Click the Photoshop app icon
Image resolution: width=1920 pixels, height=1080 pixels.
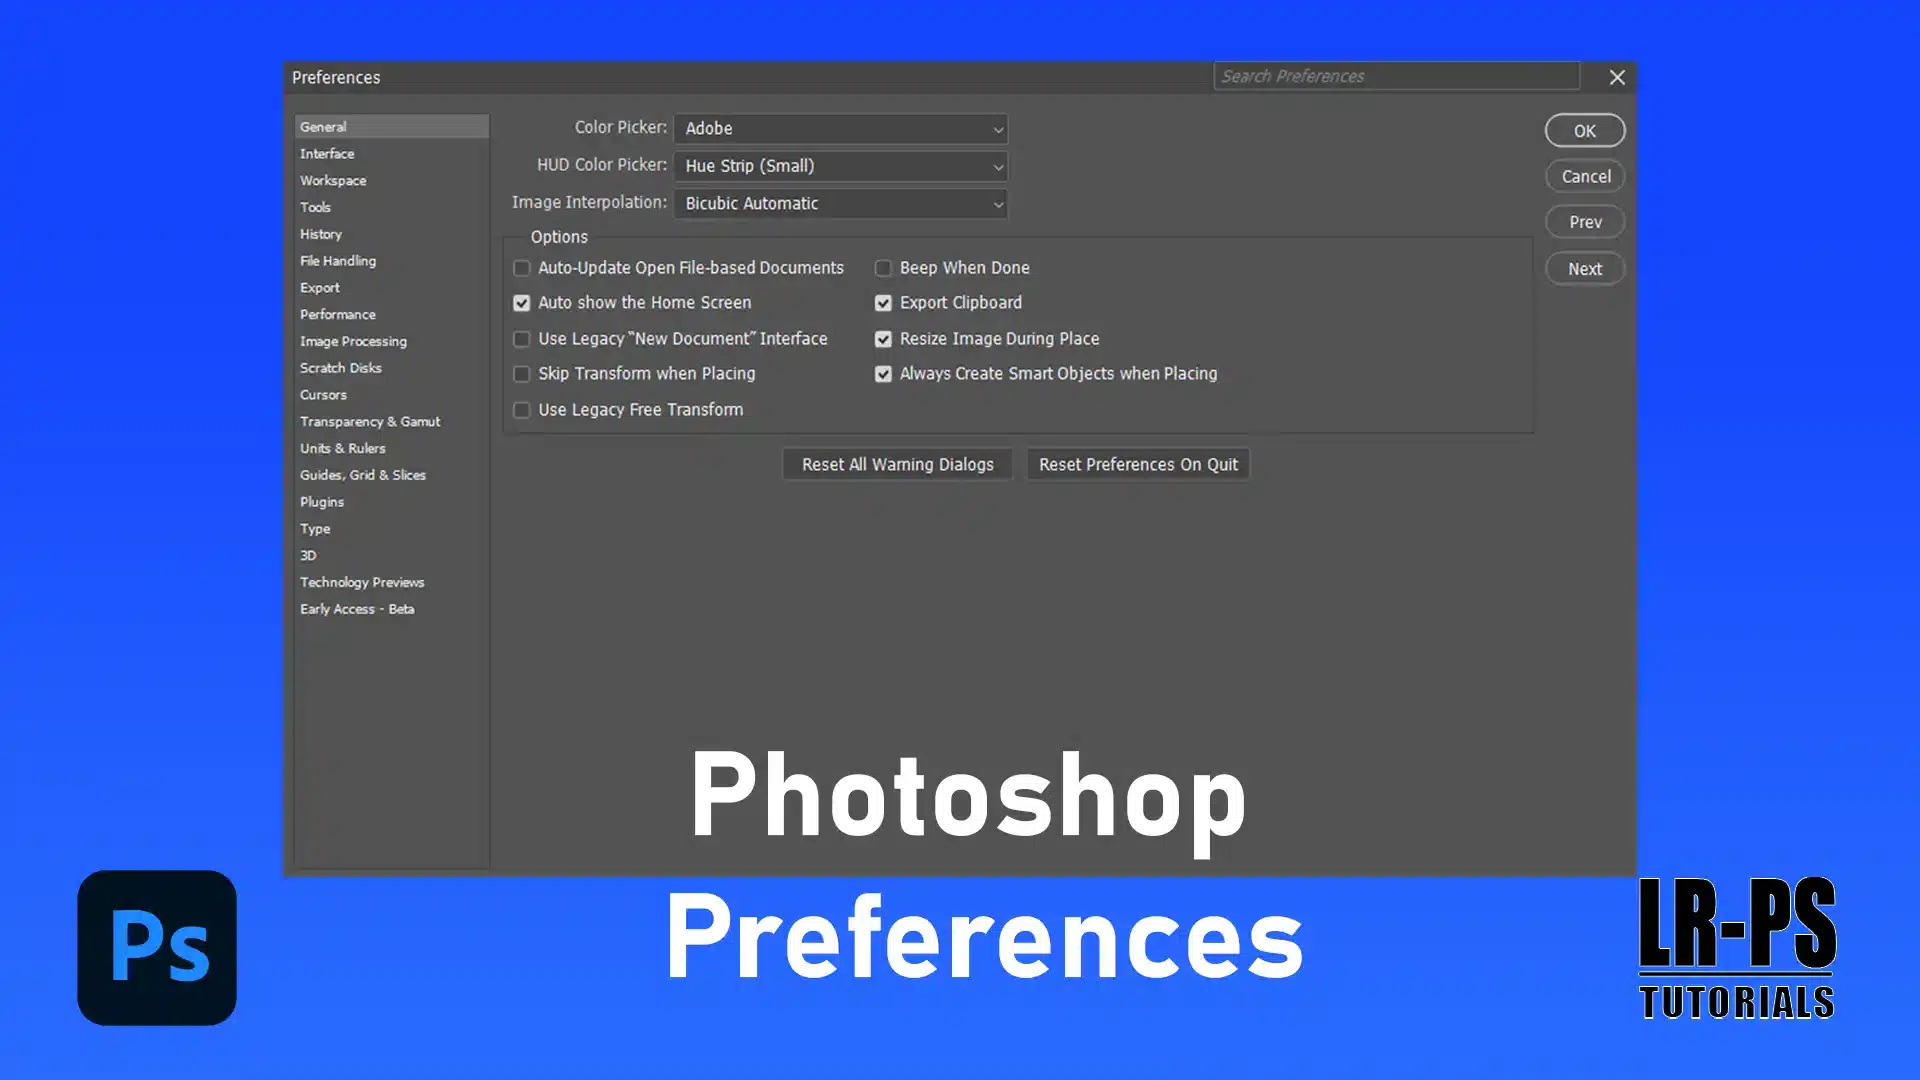tap(157, 947)
